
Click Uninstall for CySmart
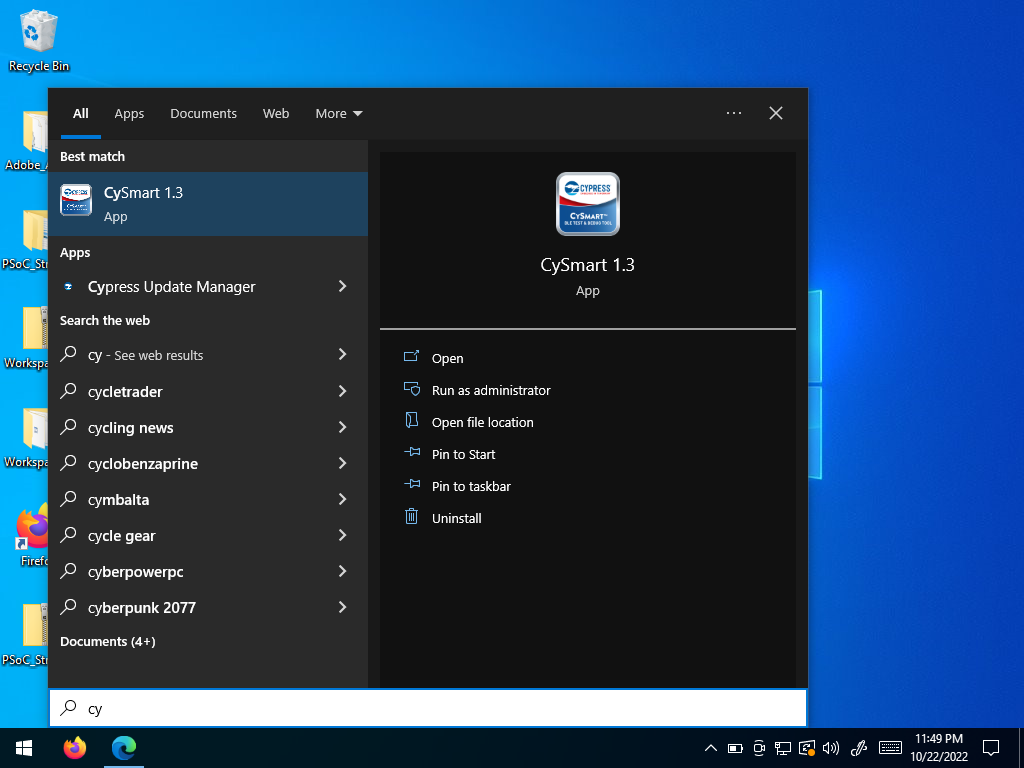coord(456,519)
